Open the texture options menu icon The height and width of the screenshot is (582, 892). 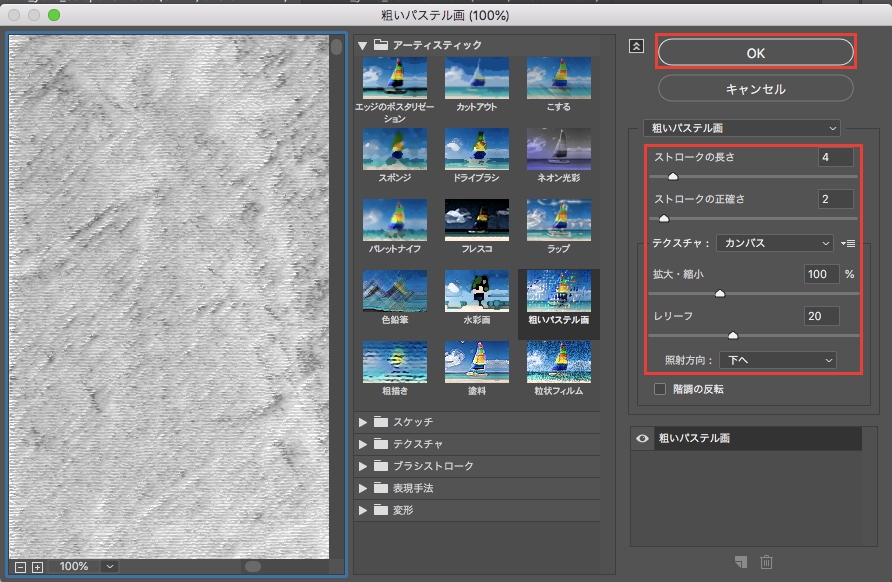click(849, 243)
